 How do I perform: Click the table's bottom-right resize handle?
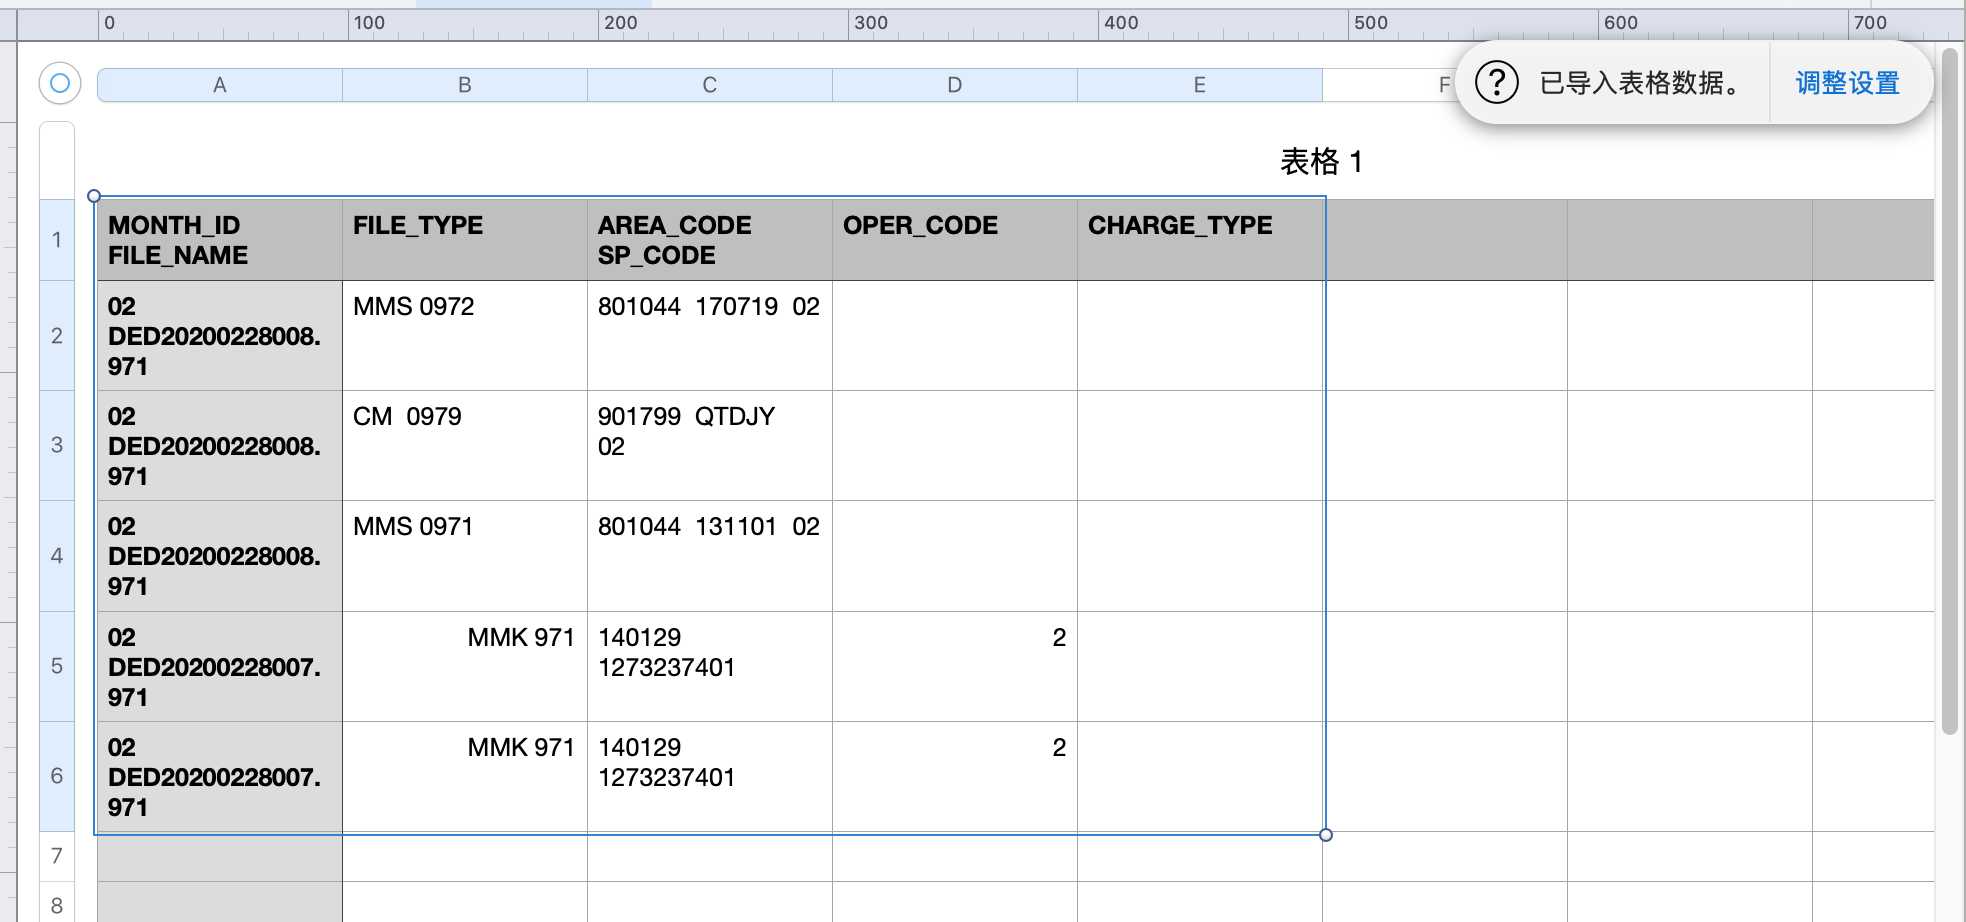[1326, 835]
